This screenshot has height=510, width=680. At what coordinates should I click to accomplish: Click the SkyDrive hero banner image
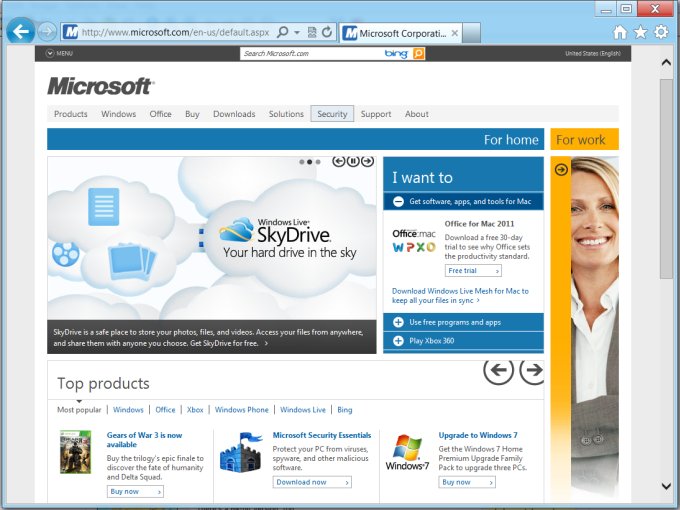212,239
